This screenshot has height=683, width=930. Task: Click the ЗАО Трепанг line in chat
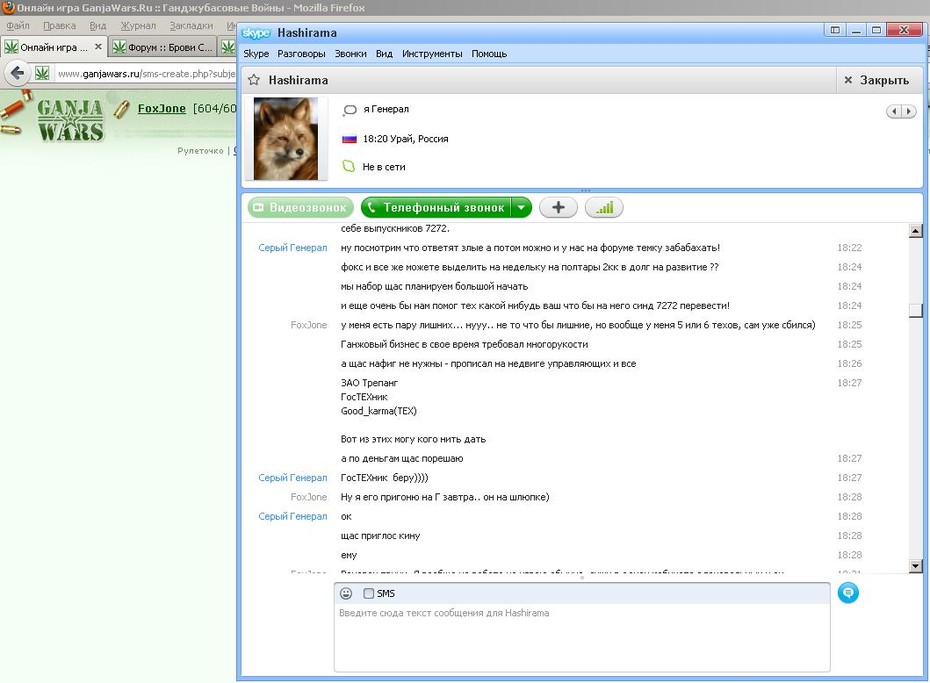click(369, 383)
